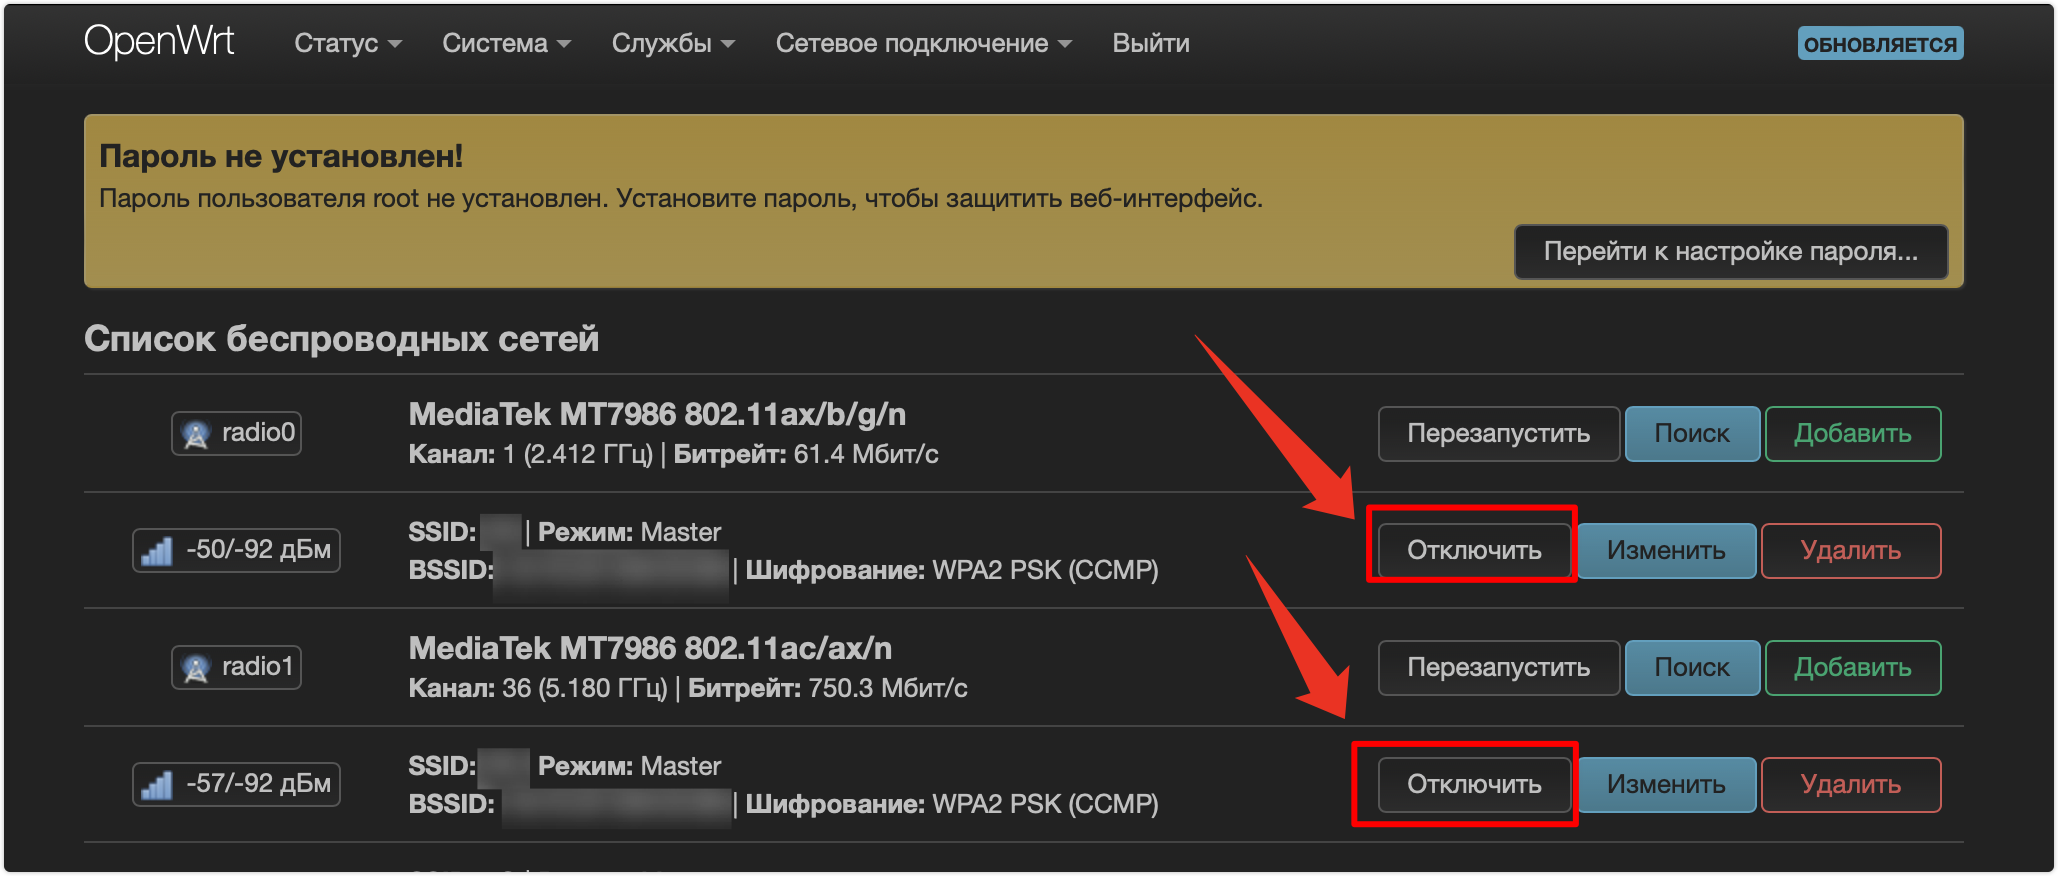Click the ОБНОВЛЯЕТСЯ refresh status badge
The height and width of the screenshot is (876, 2058).
click(x=1880, y=44)
